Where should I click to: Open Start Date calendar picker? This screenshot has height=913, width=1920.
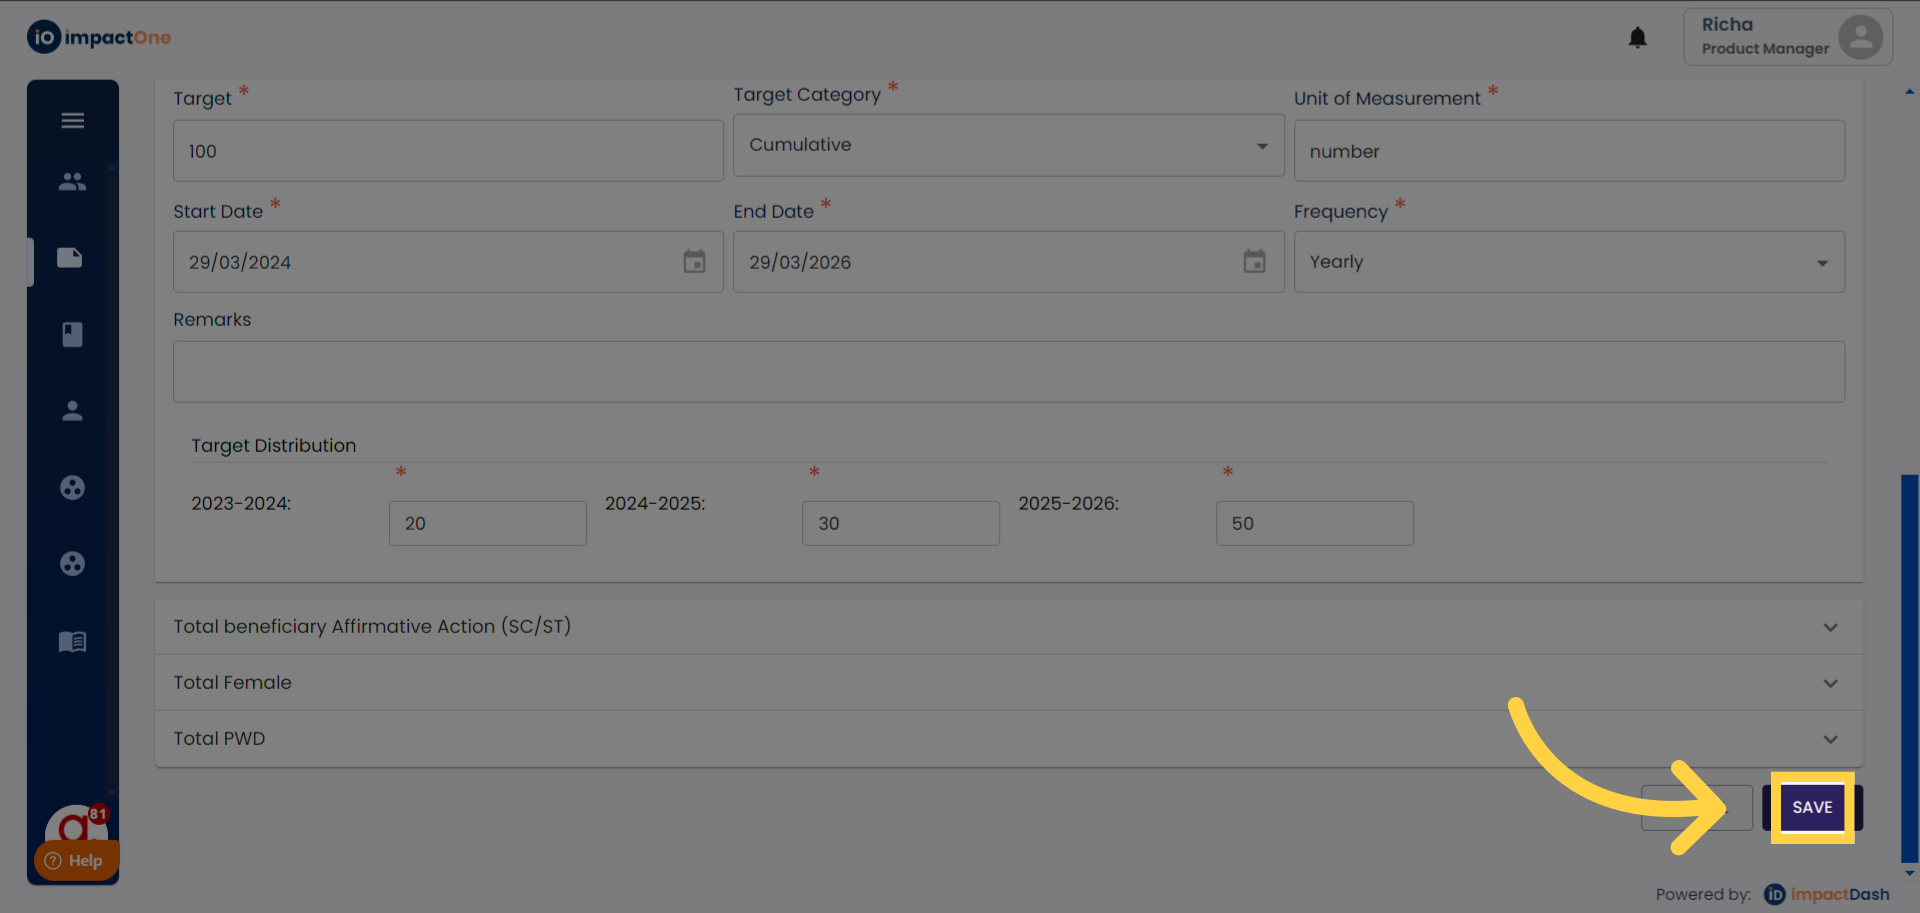[694, 262]
